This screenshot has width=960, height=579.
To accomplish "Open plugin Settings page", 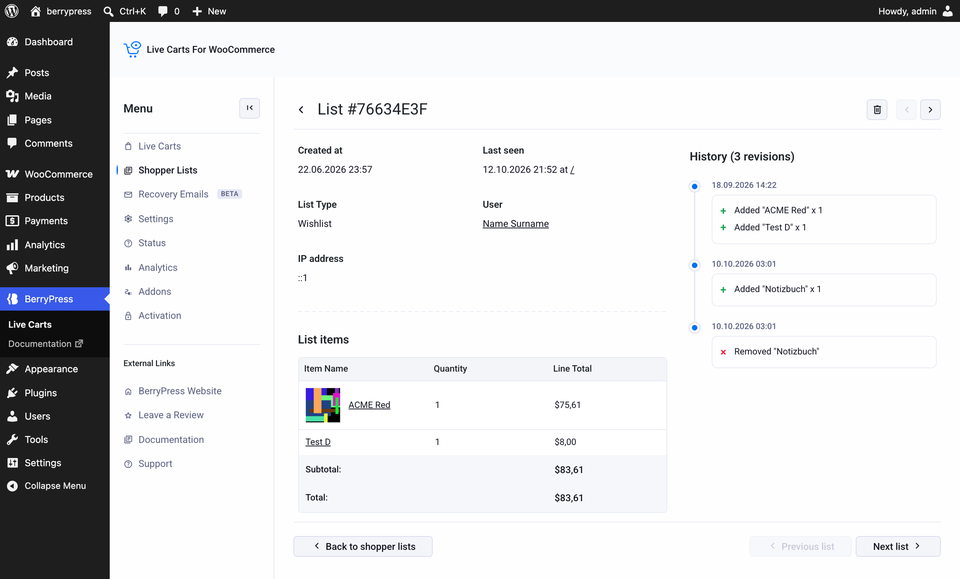I will click(x=156, y=219).
